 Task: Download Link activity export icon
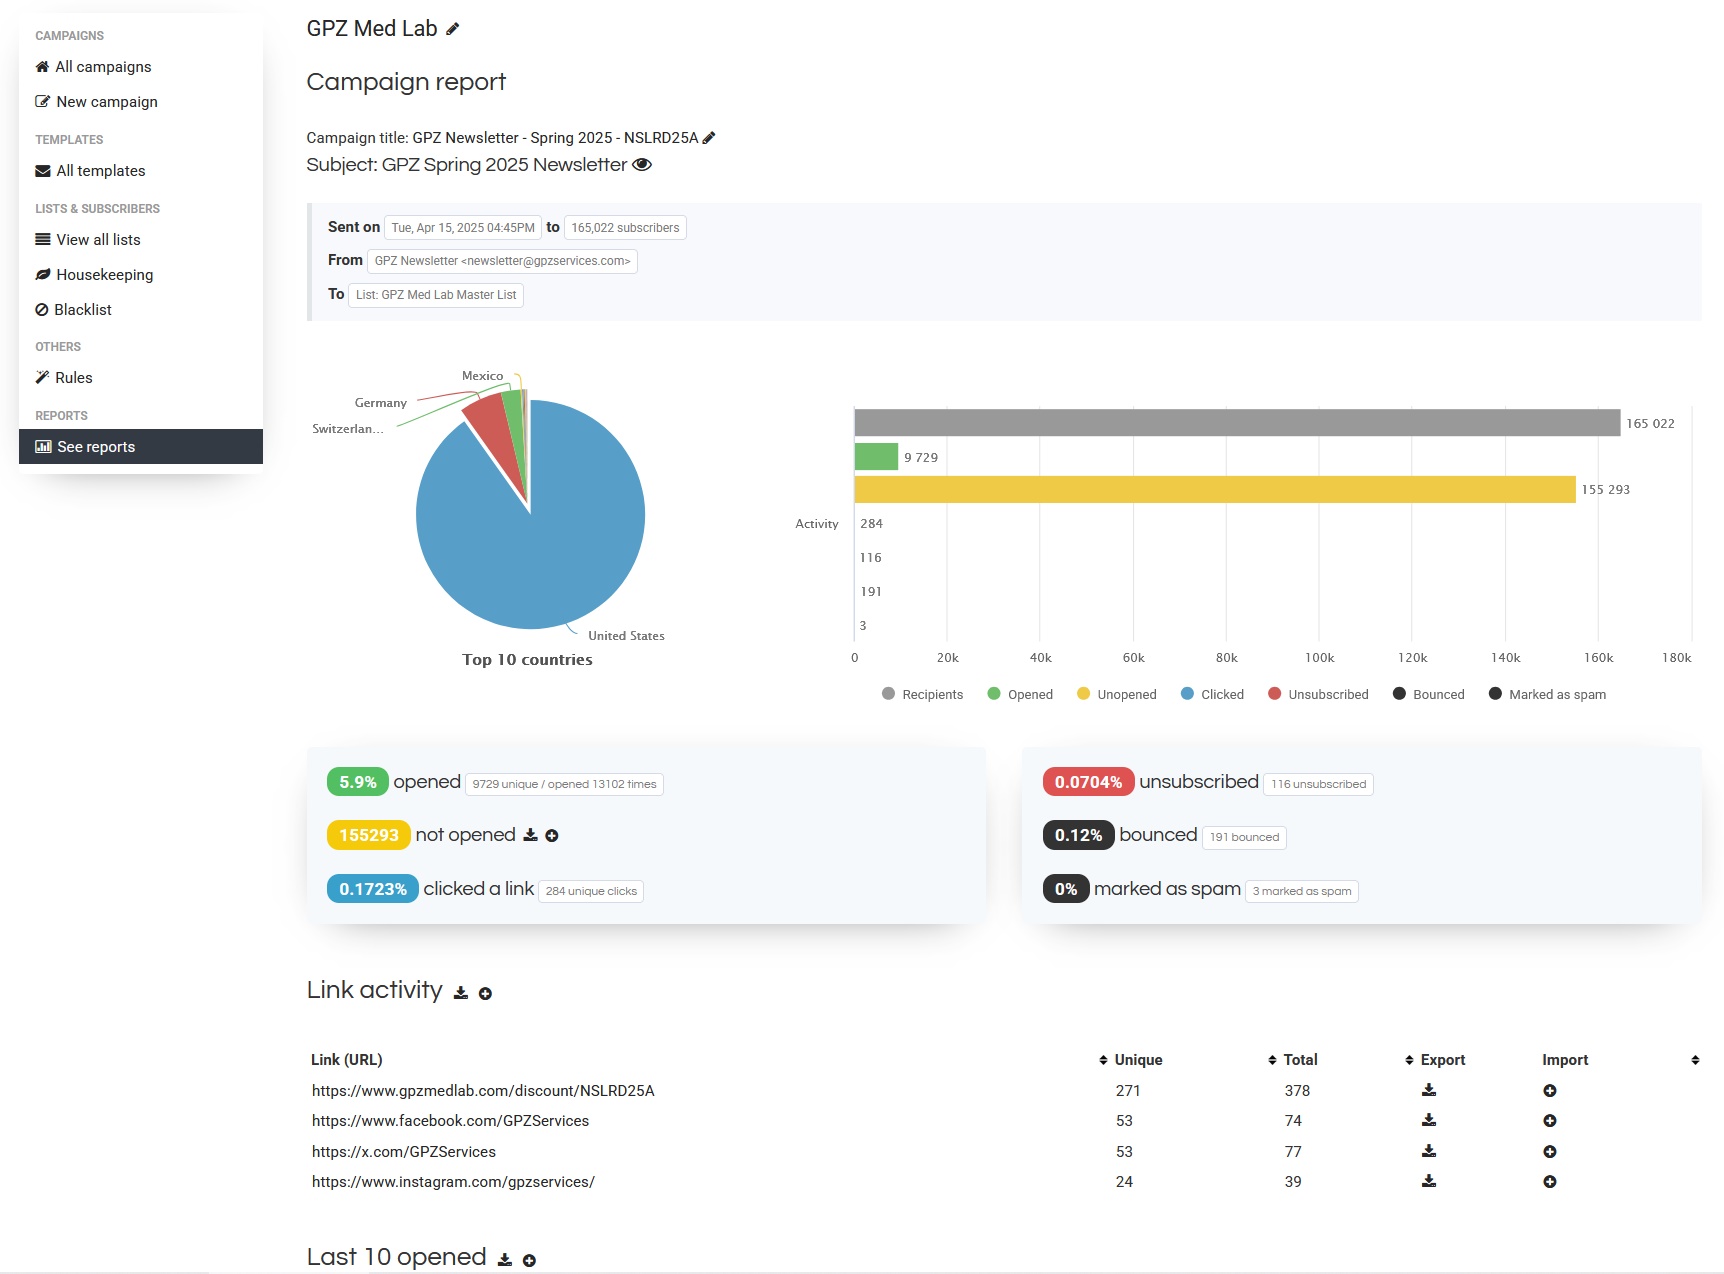pos(461,993)
